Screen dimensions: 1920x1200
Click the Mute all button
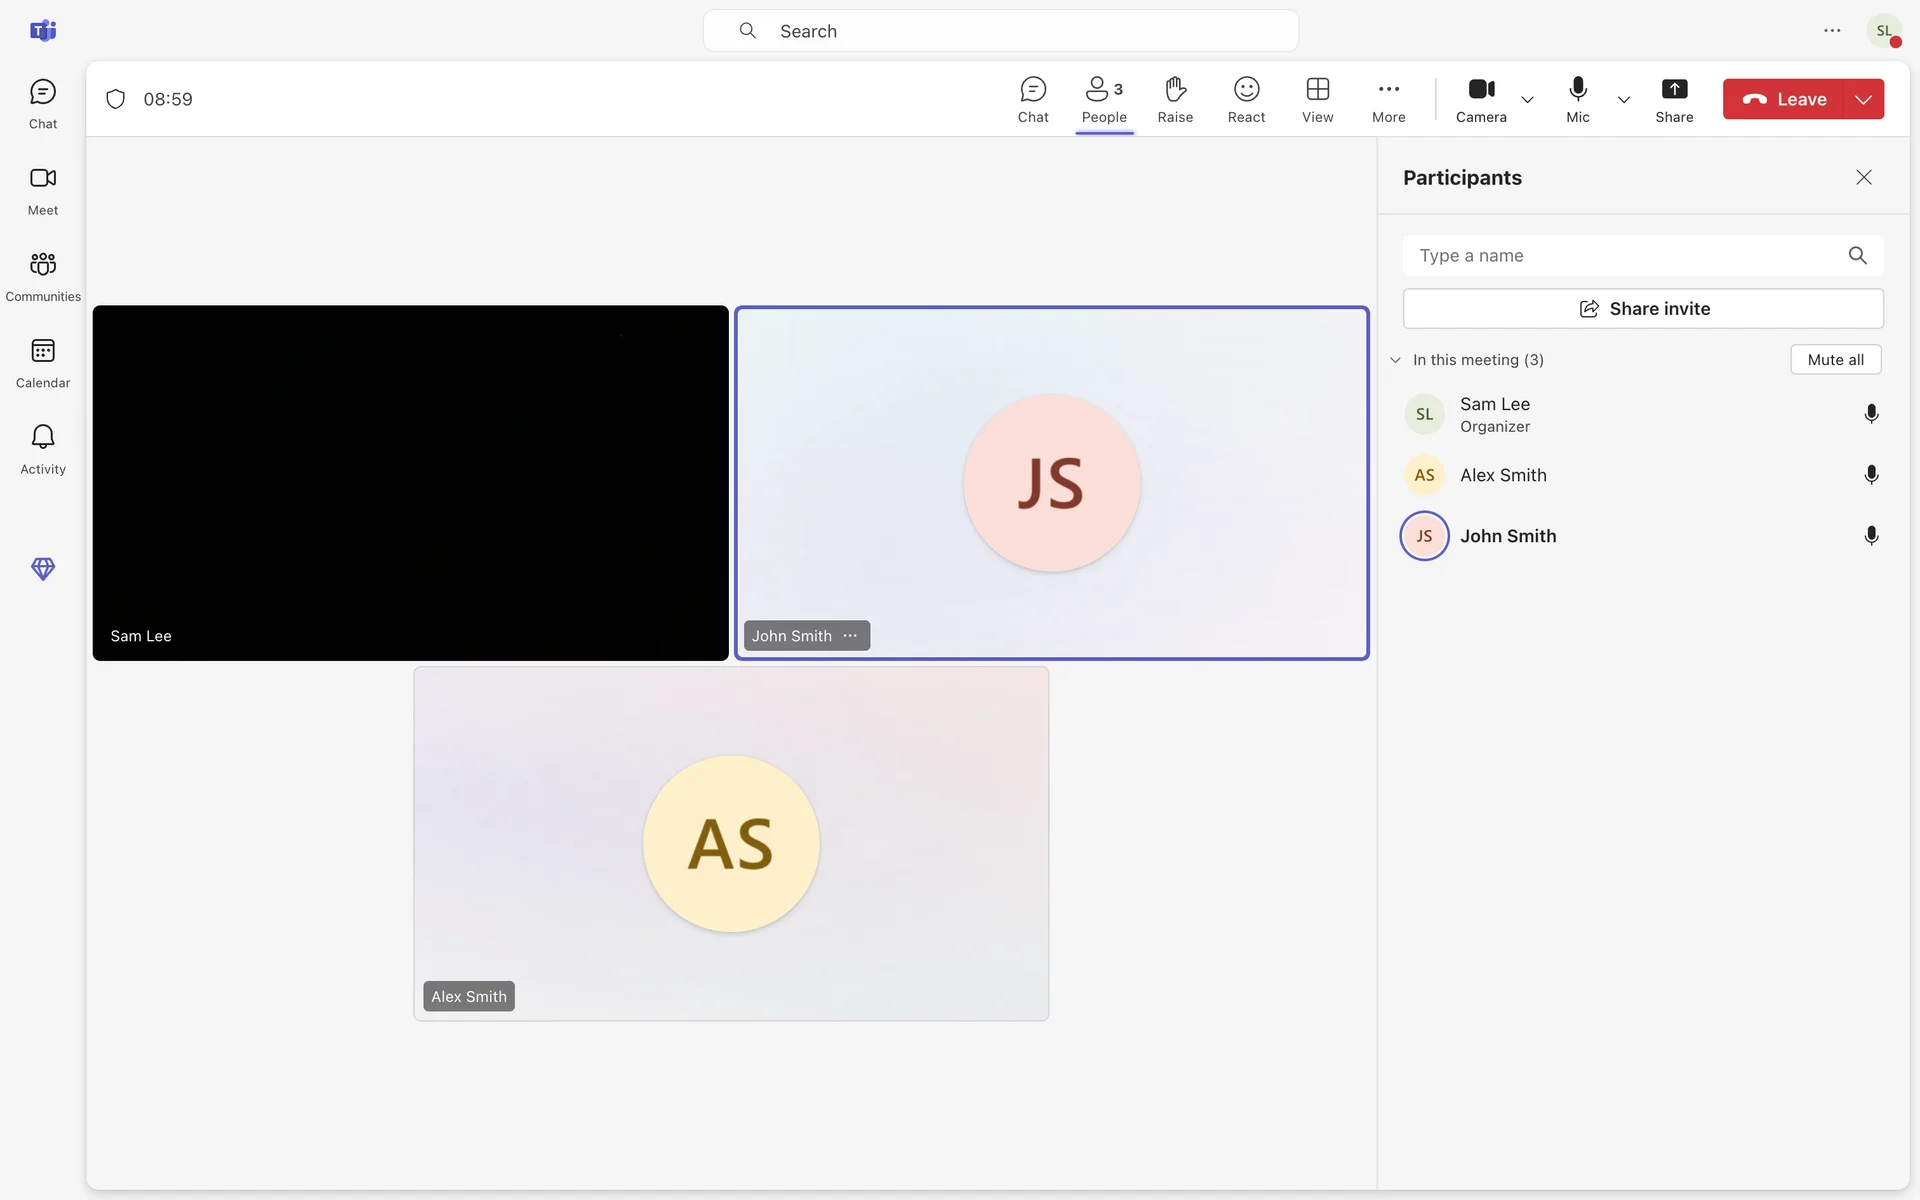tap(1835, 360)
